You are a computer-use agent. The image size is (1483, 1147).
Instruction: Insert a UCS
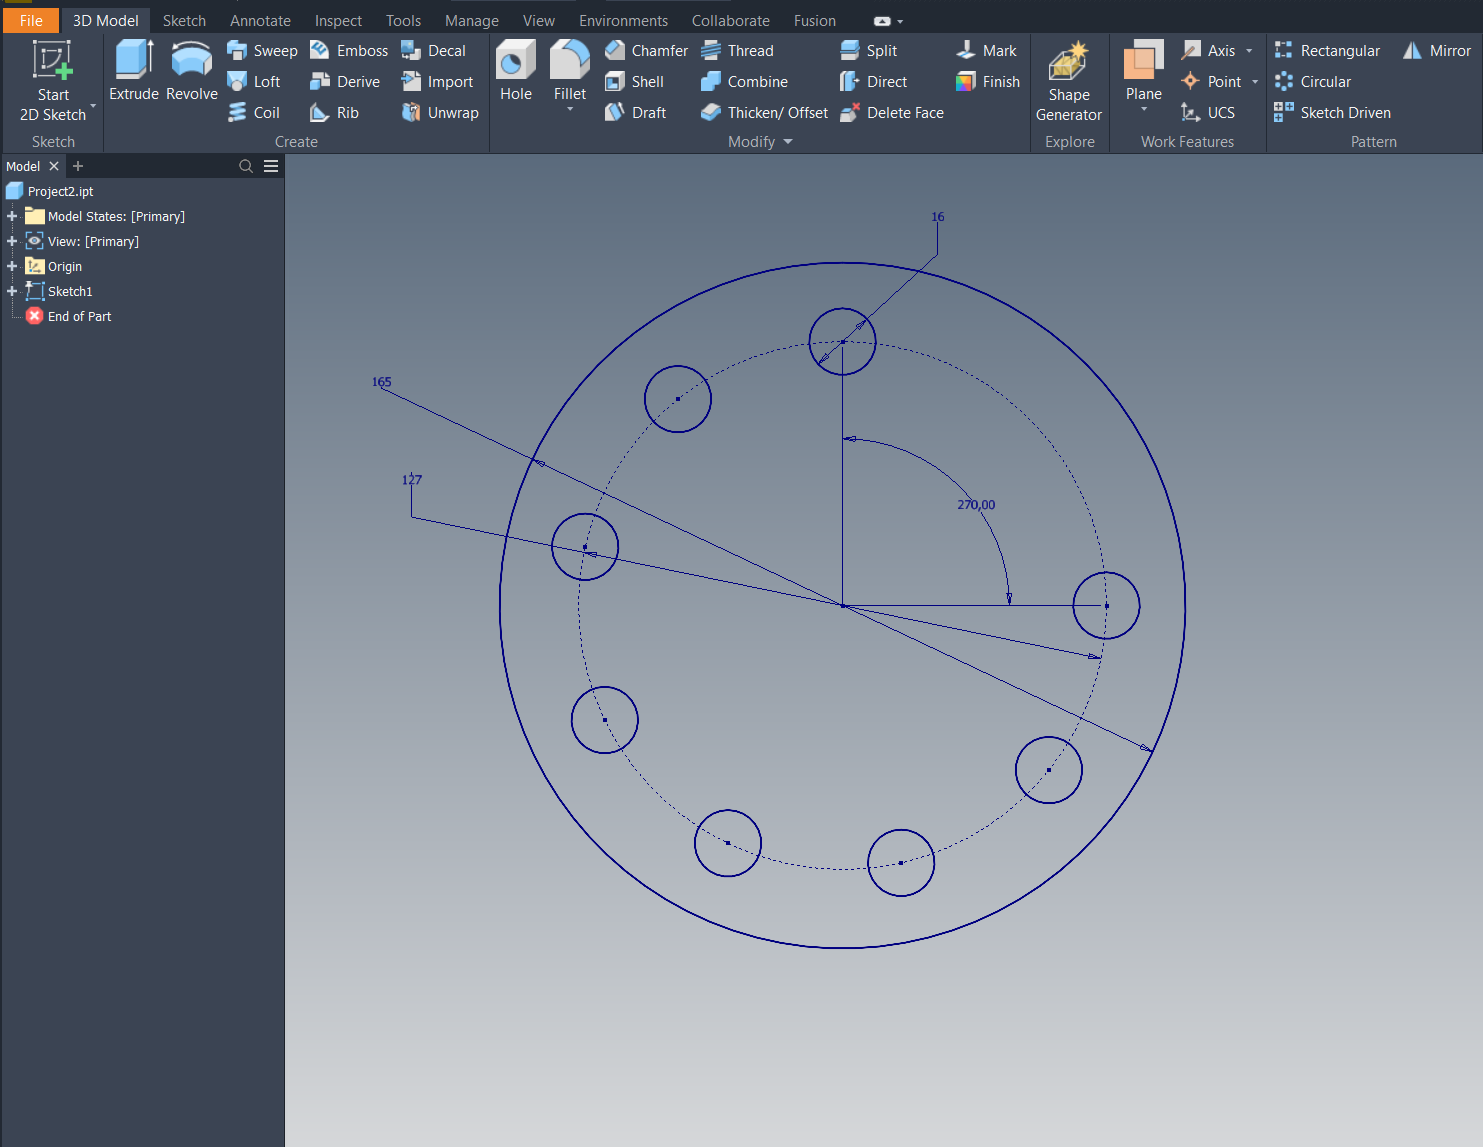click(1208, 113)
